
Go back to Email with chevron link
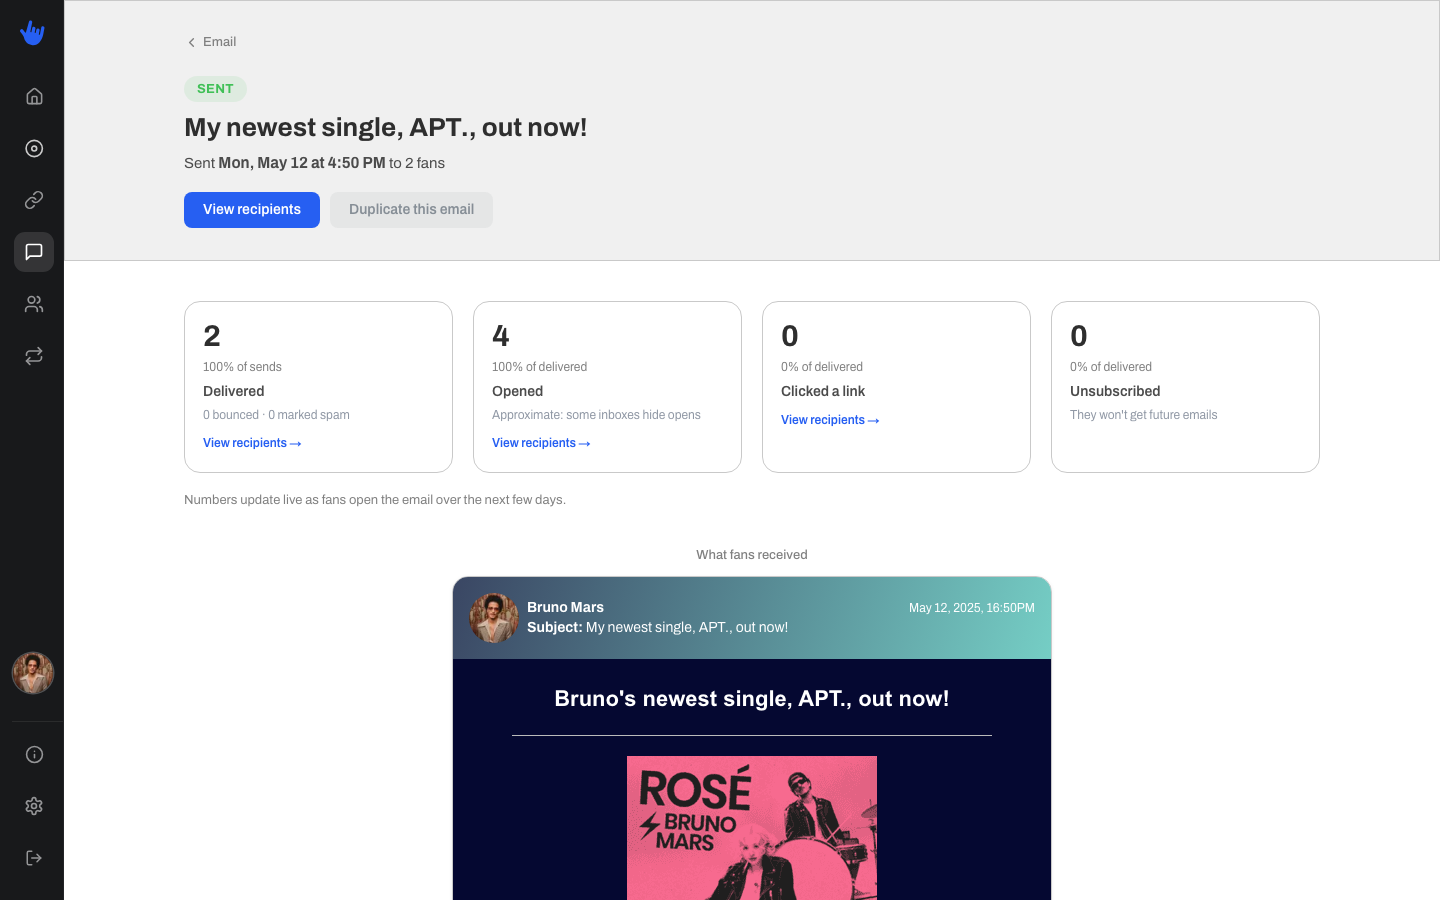[212, 42]
